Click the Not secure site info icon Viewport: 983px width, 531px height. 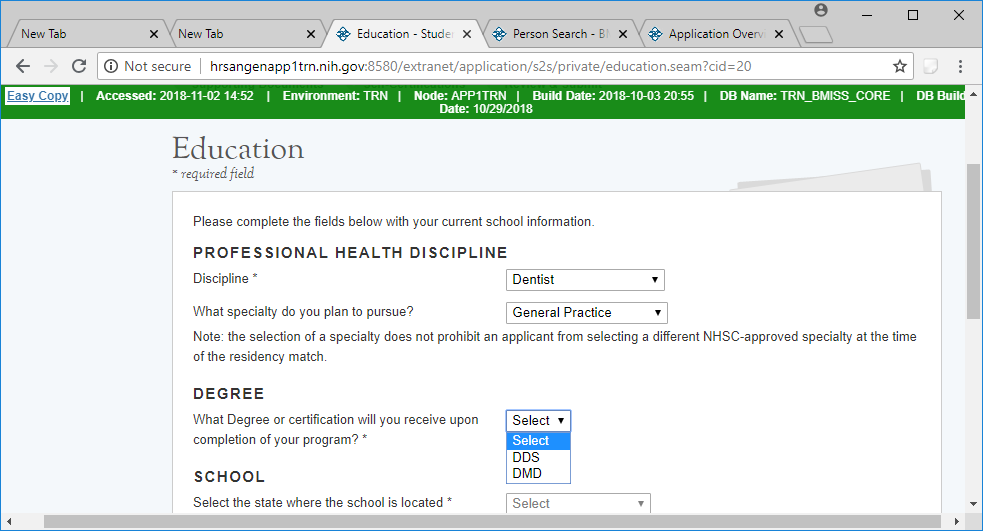110,66
